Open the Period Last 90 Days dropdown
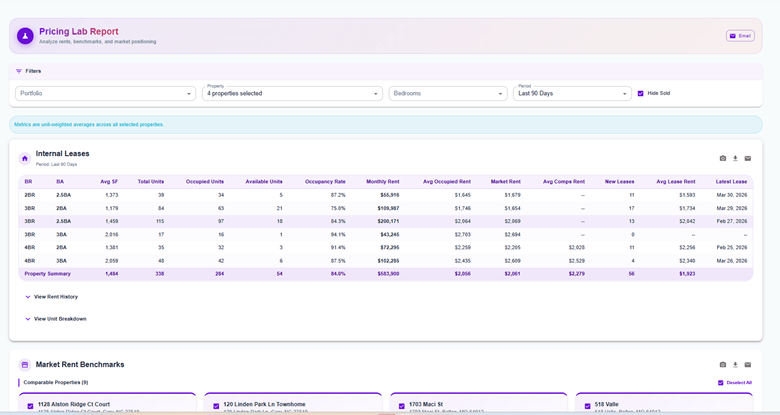Screen dimensions: 780x415 [572, 93]
